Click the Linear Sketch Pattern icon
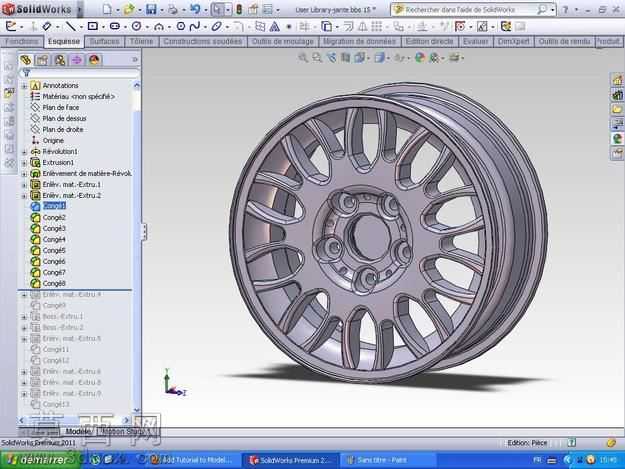The height and width of the screenshot is (469, 625). [x=376, y=27]
